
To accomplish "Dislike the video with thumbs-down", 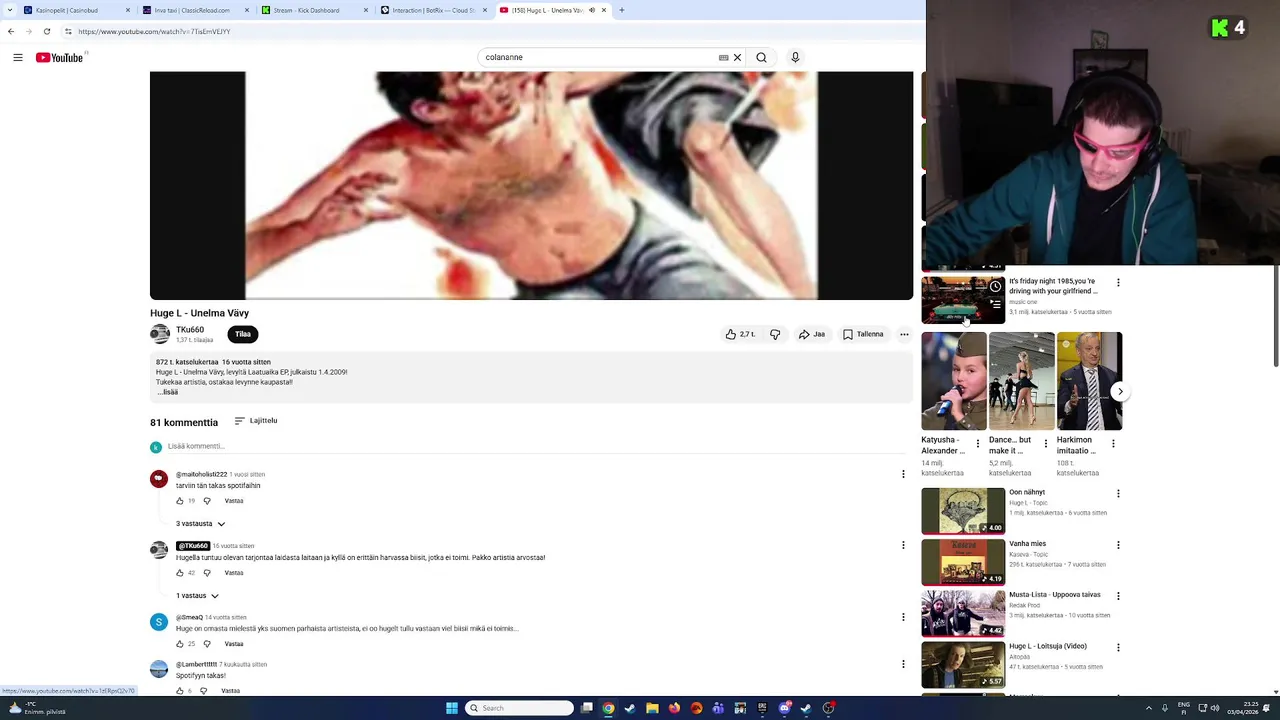I will coord(775,334).
